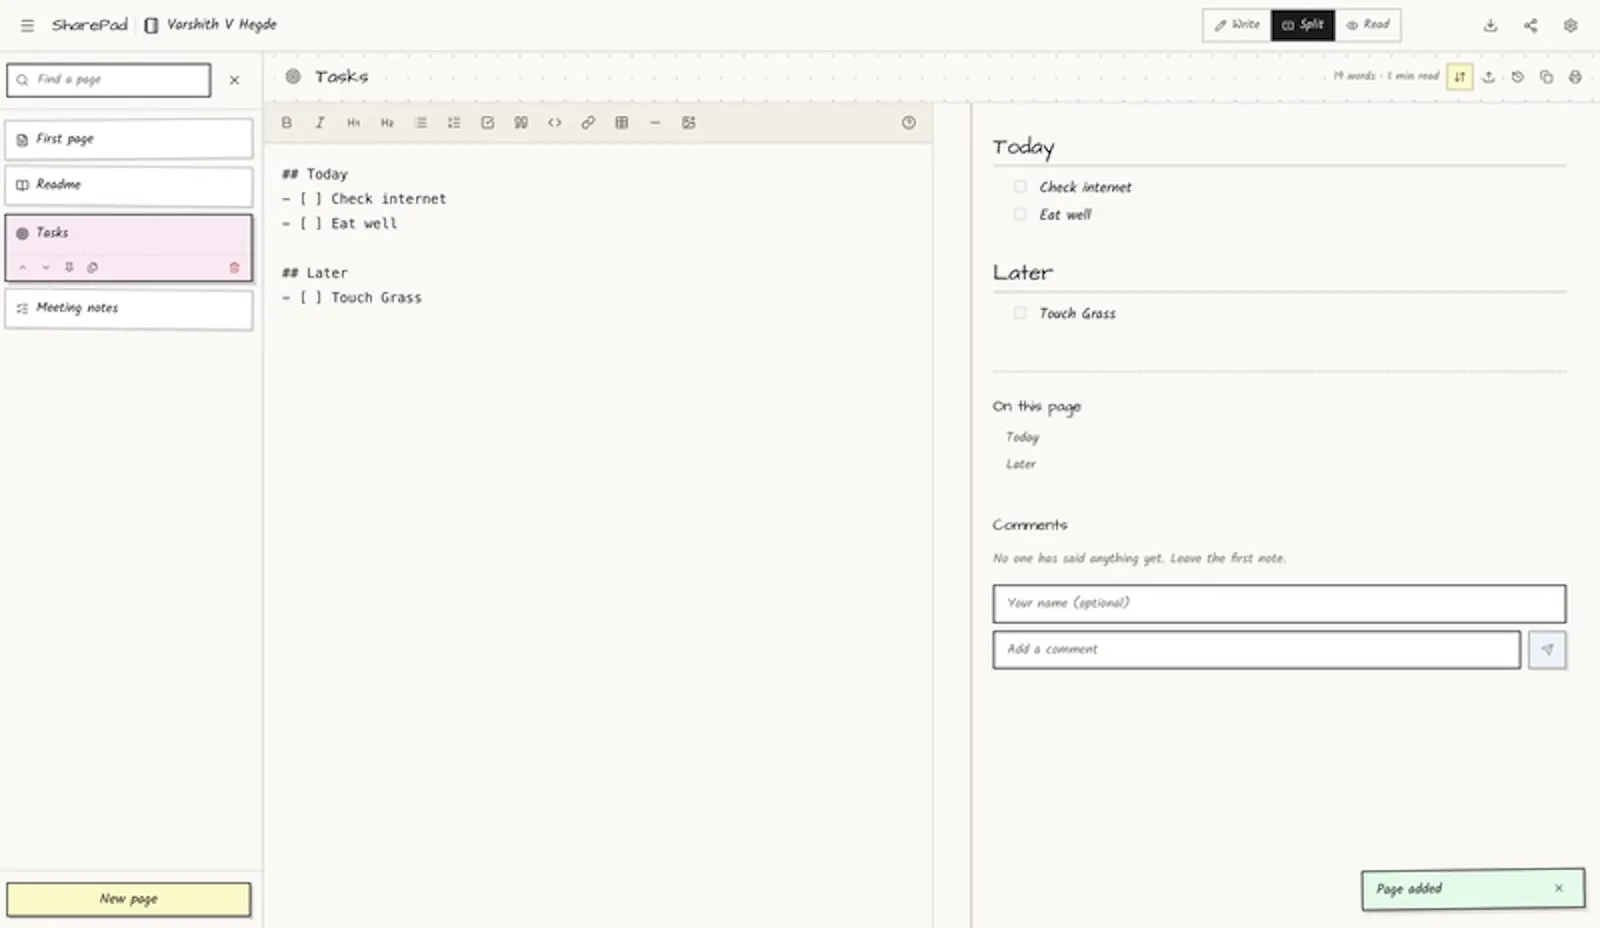This screenshot has width=1600, height=928.
Task: Insert a Heading 1 using the H1 icon
Action: point(353,123)
